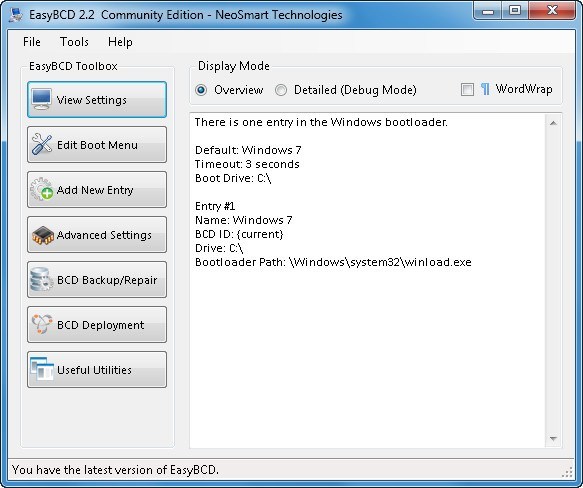The width and height of the screenshot is (583, 488).
Task: Open Useful Utilities via its label
Action: pos(94,370)
